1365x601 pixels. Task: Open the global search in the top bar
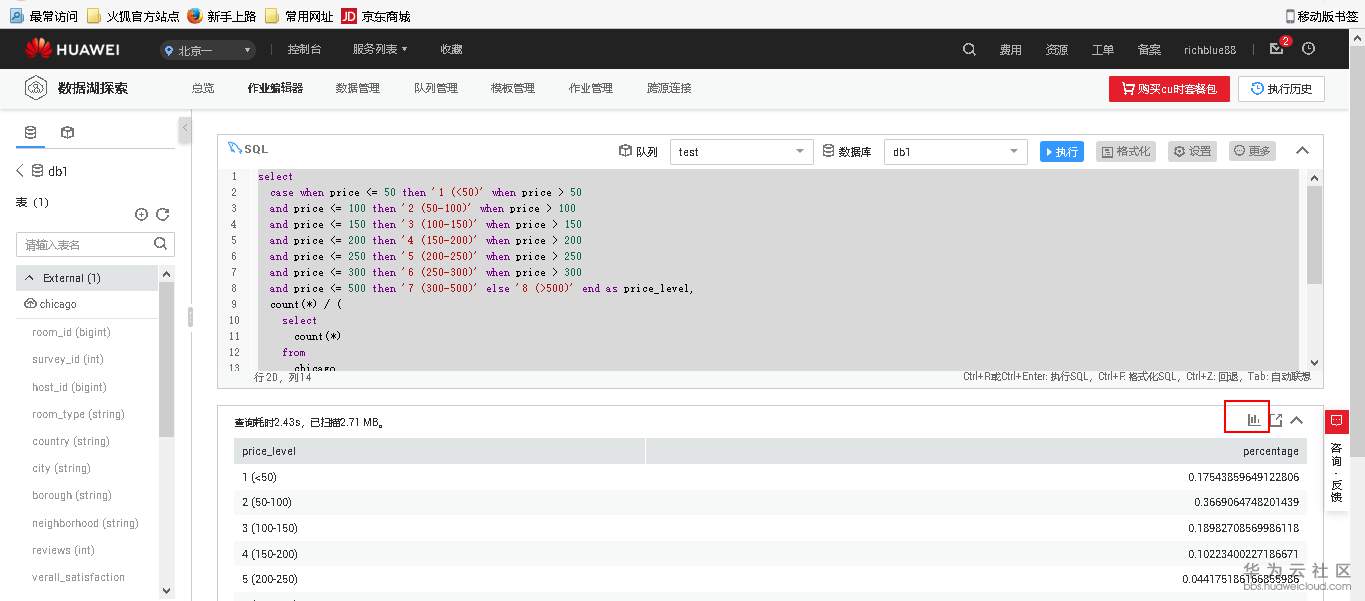[x=966, y=48]
